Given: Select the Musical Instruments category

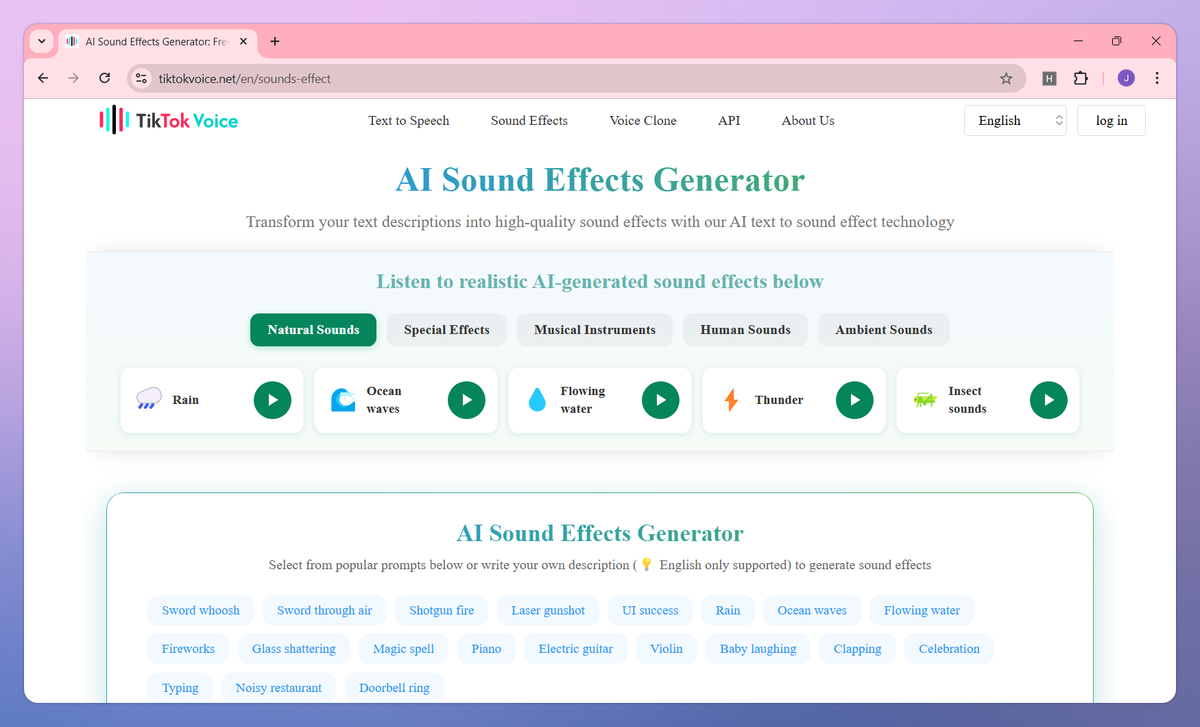Looking at the screenshot, I should pos(594,329).
